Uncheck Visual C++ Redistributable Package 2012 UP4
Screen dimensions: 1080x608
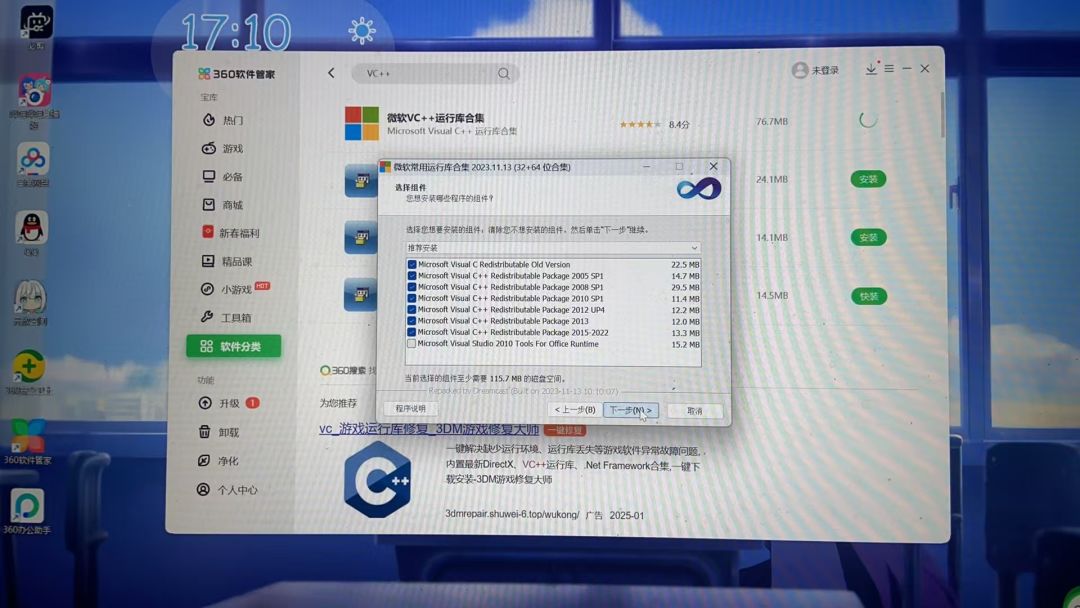pos(412,310)
